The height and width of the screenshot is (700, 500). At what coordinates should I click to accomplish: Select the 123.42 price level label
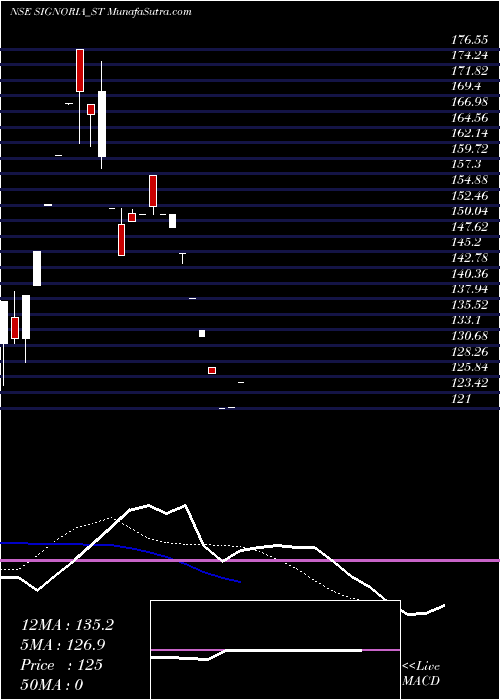469,383
